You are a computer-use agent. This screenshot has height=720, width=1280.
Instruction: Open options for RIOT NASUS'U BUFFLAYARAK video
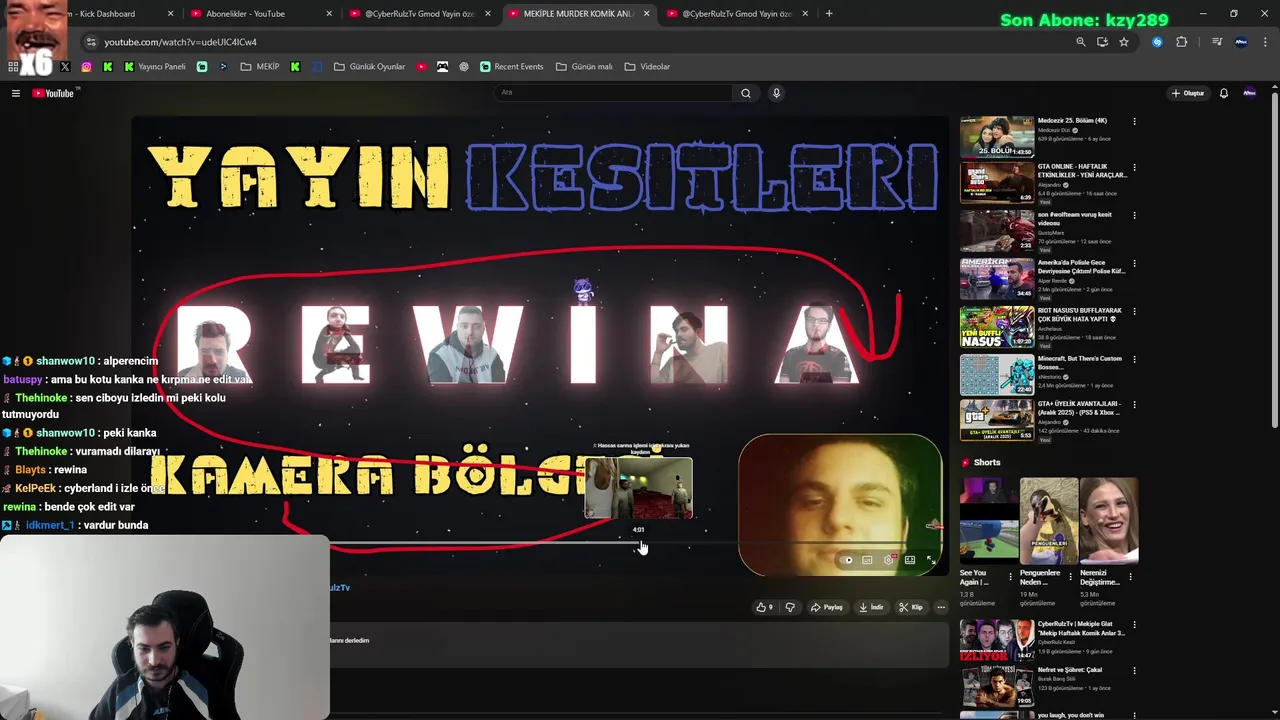[x=1134, y=312]
